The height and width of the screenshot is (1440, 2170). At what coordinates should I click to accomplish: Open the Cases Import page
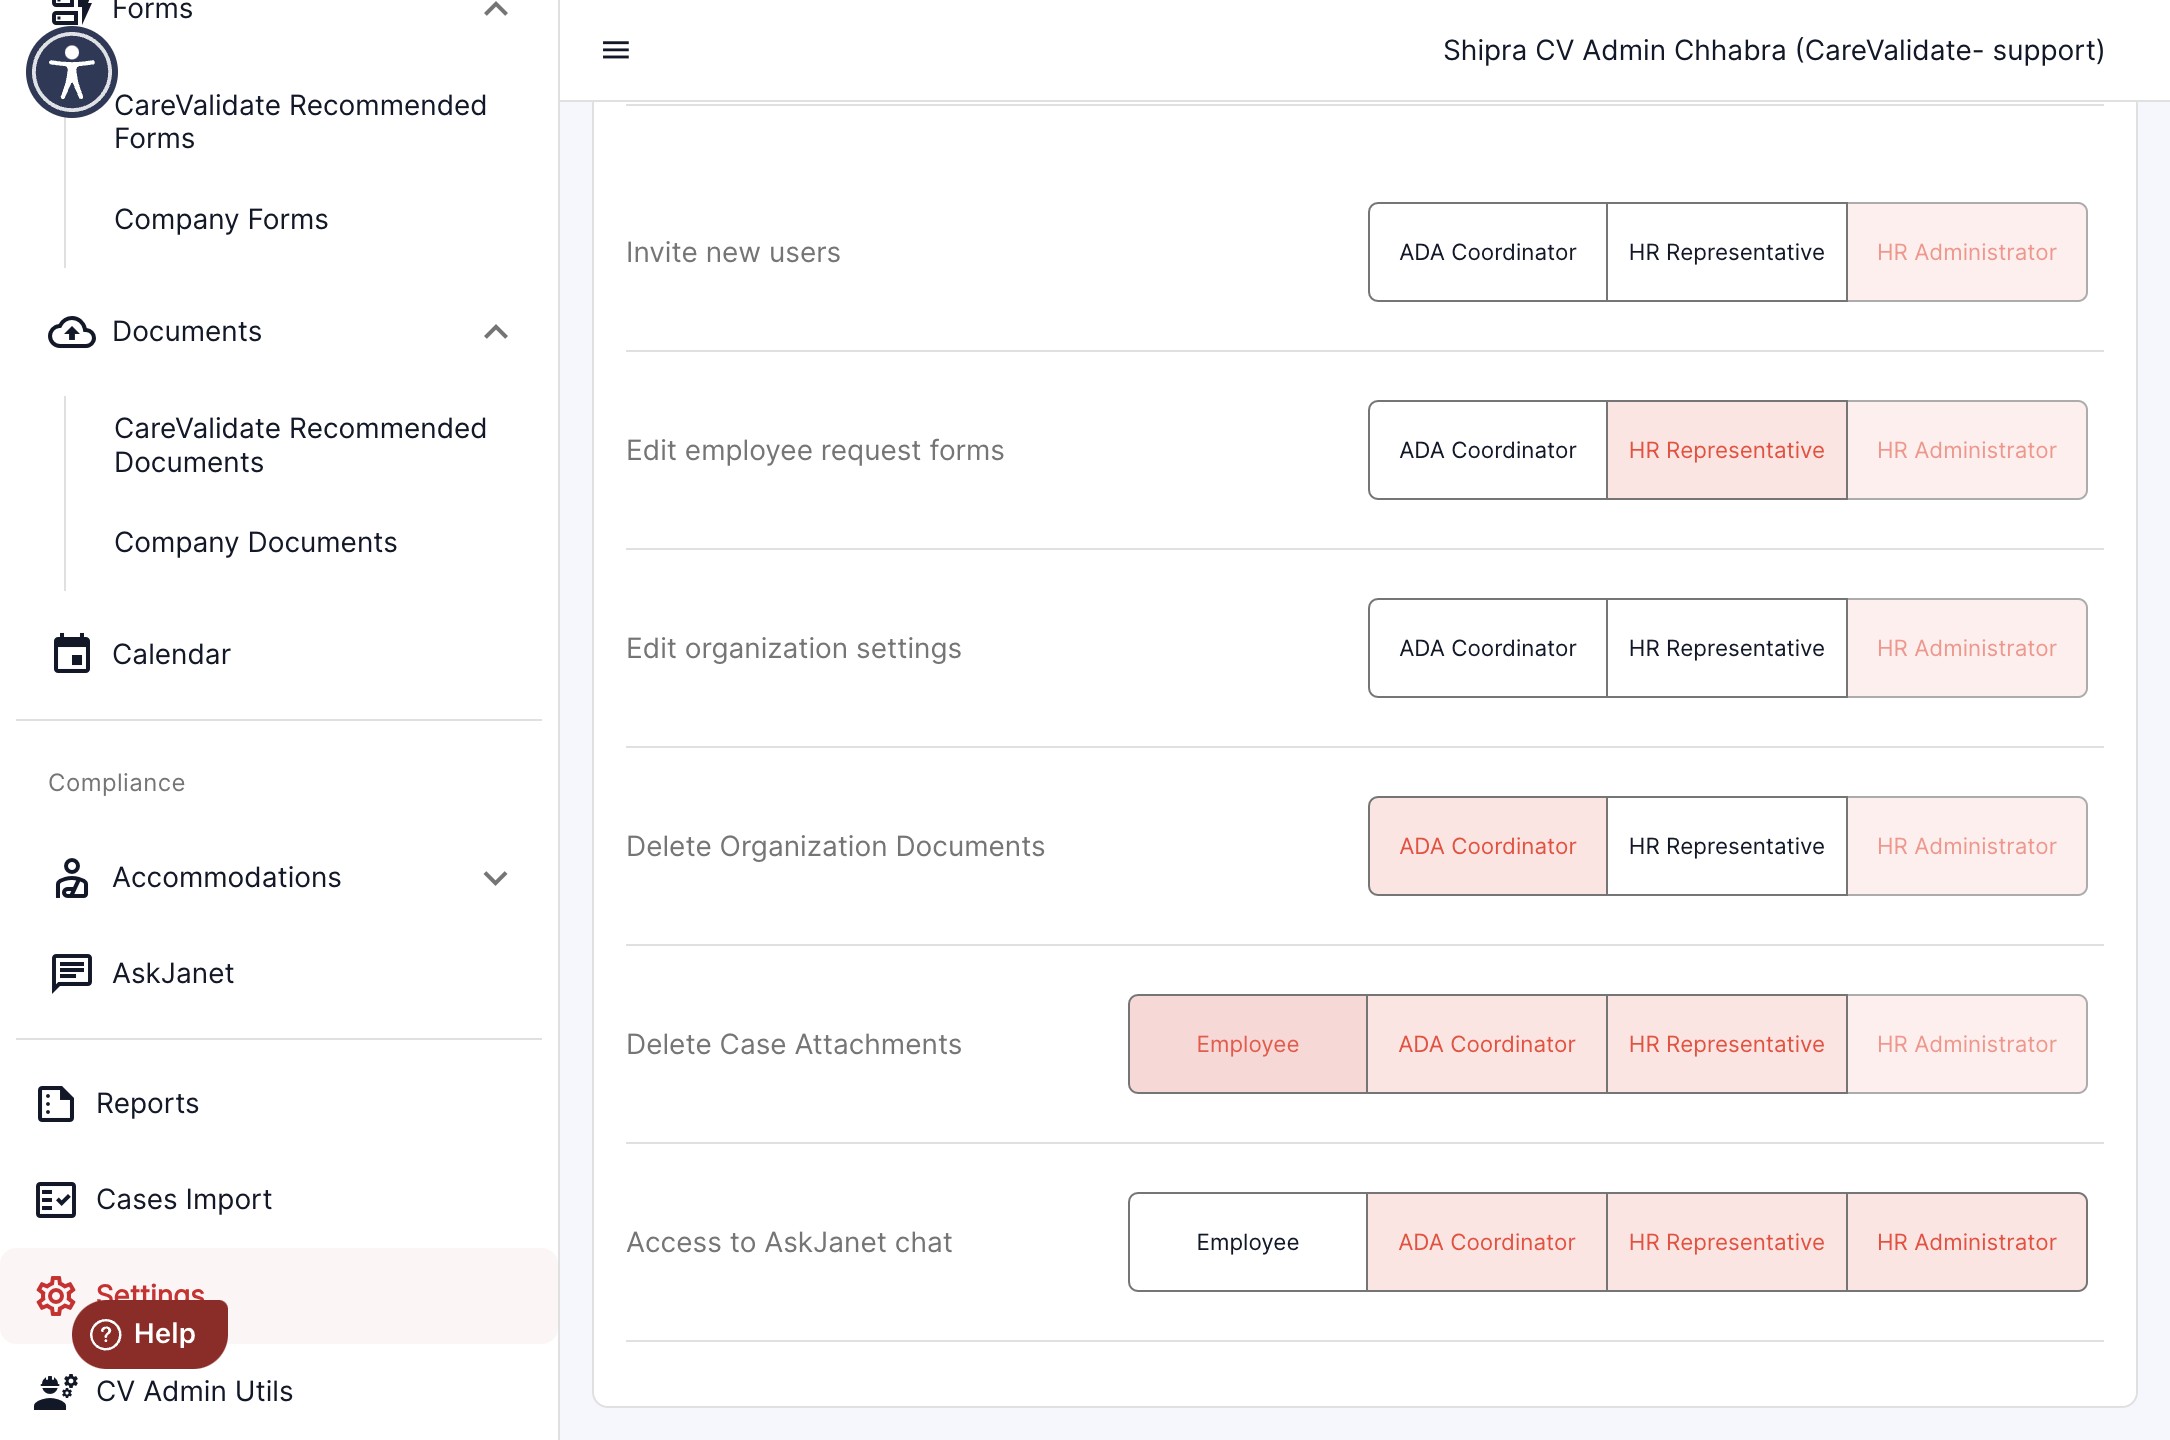click(x=184, y=1200)
